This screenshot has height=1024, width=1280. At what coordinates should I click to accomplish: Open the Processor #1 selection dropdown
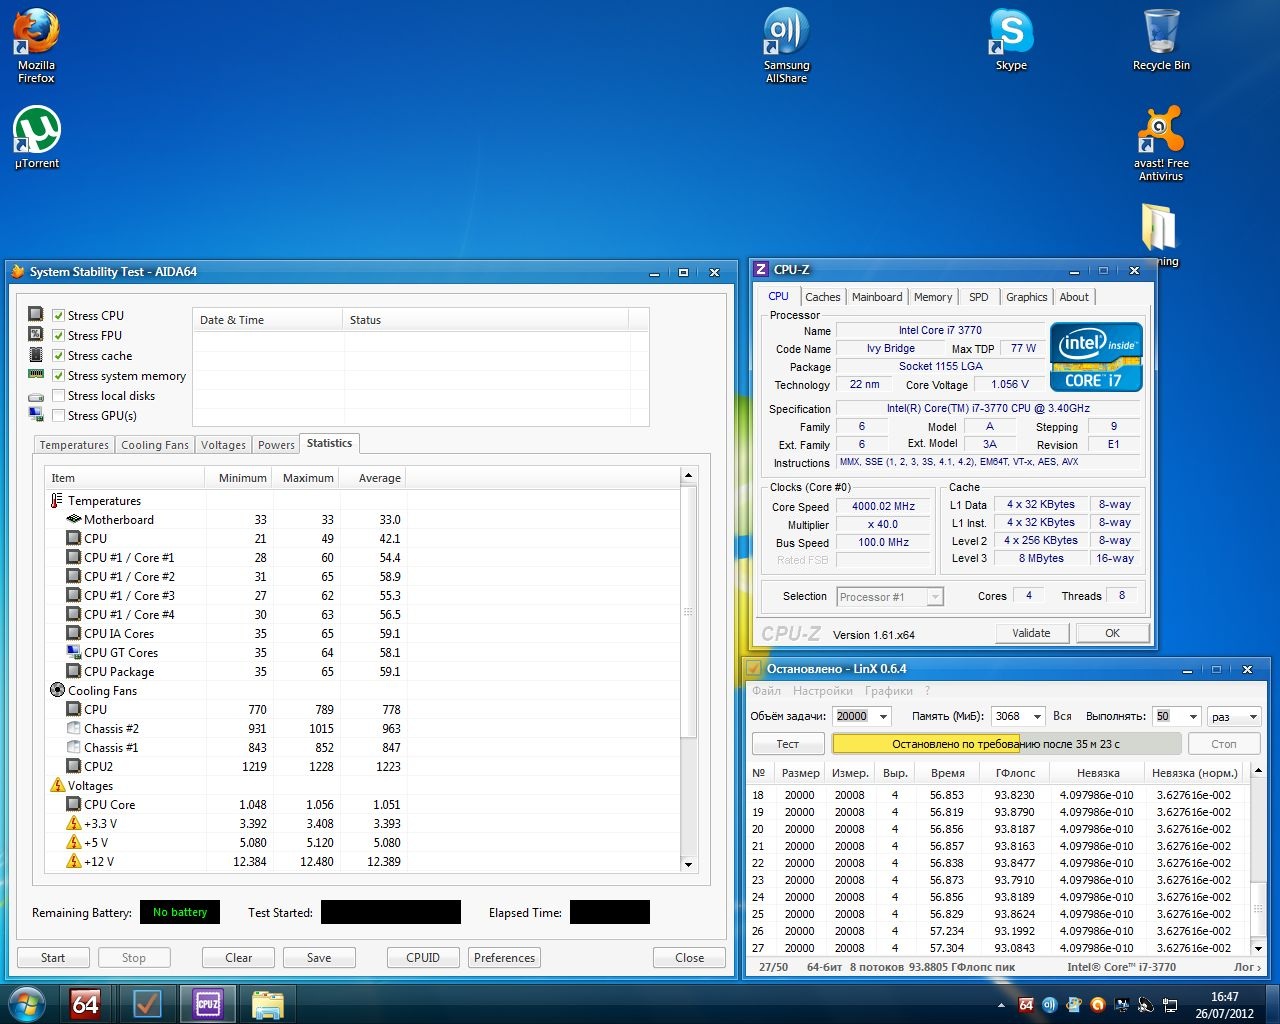point(935,597)
